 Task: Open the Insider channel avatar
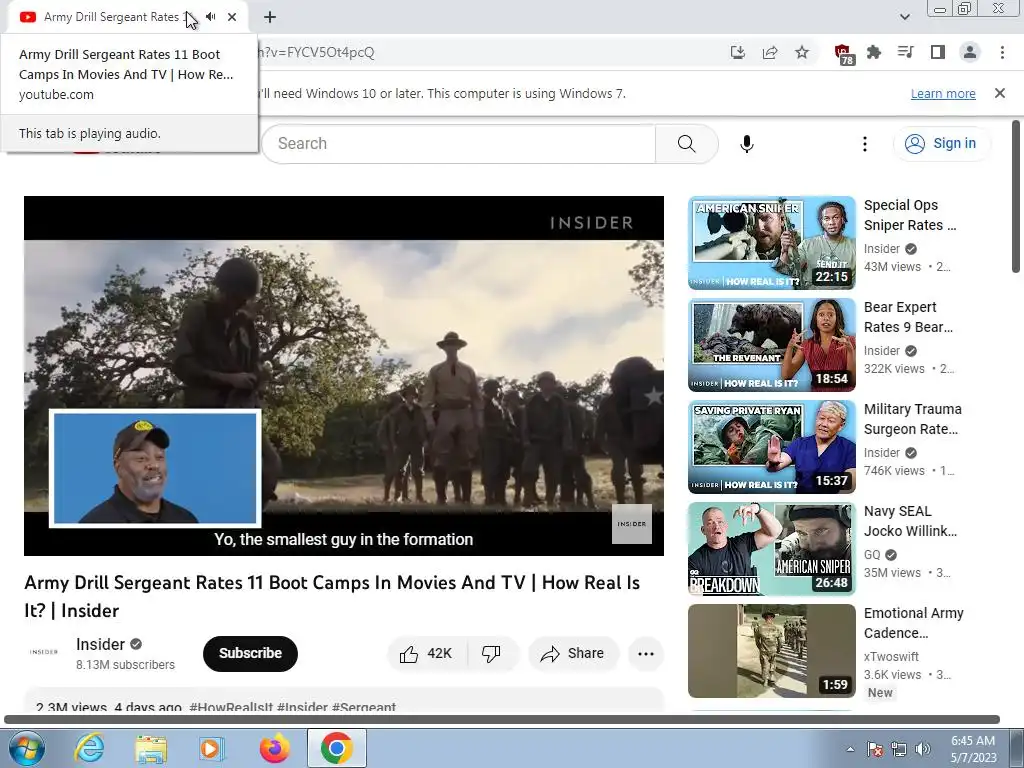pyautogui.click(x=44, y=652)
